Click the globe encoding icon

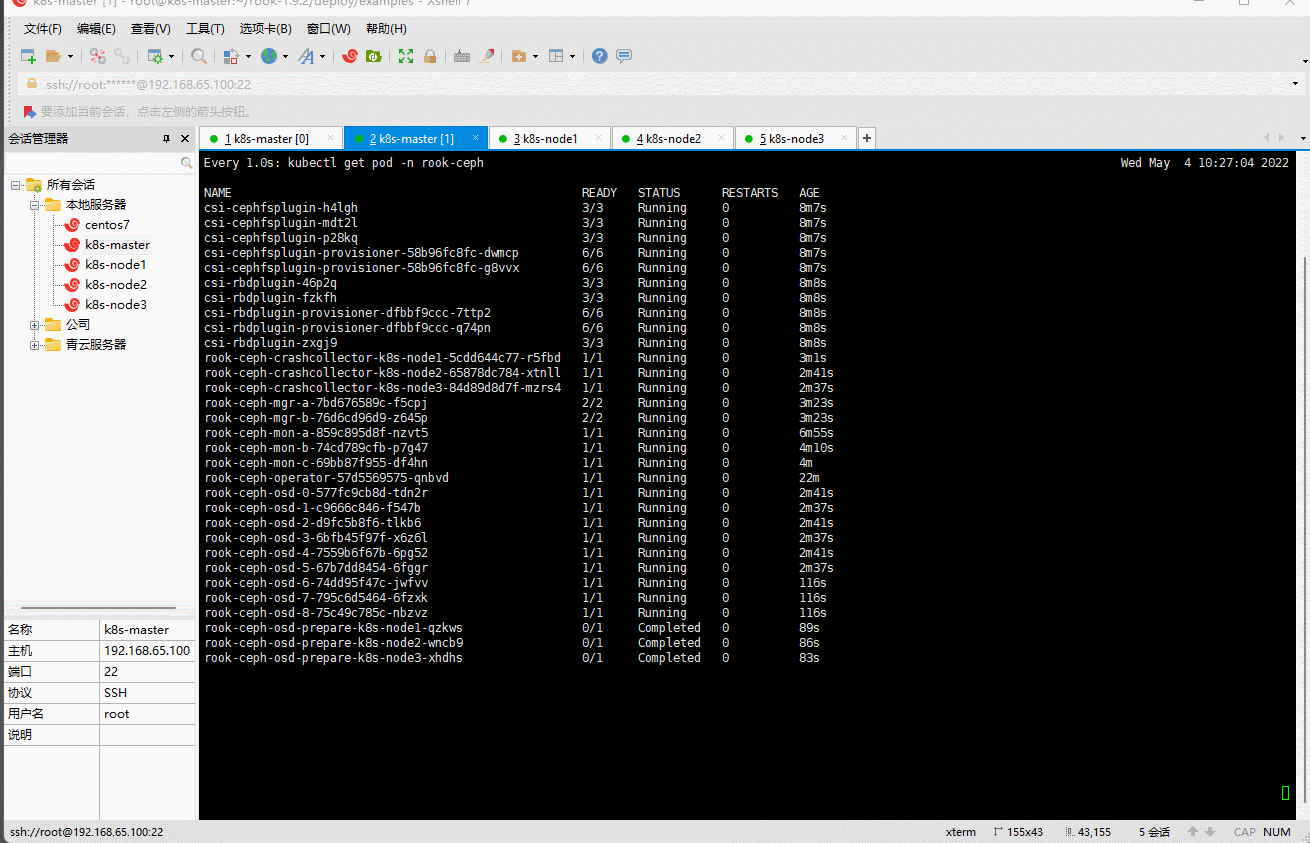click(x=269, y=56)
